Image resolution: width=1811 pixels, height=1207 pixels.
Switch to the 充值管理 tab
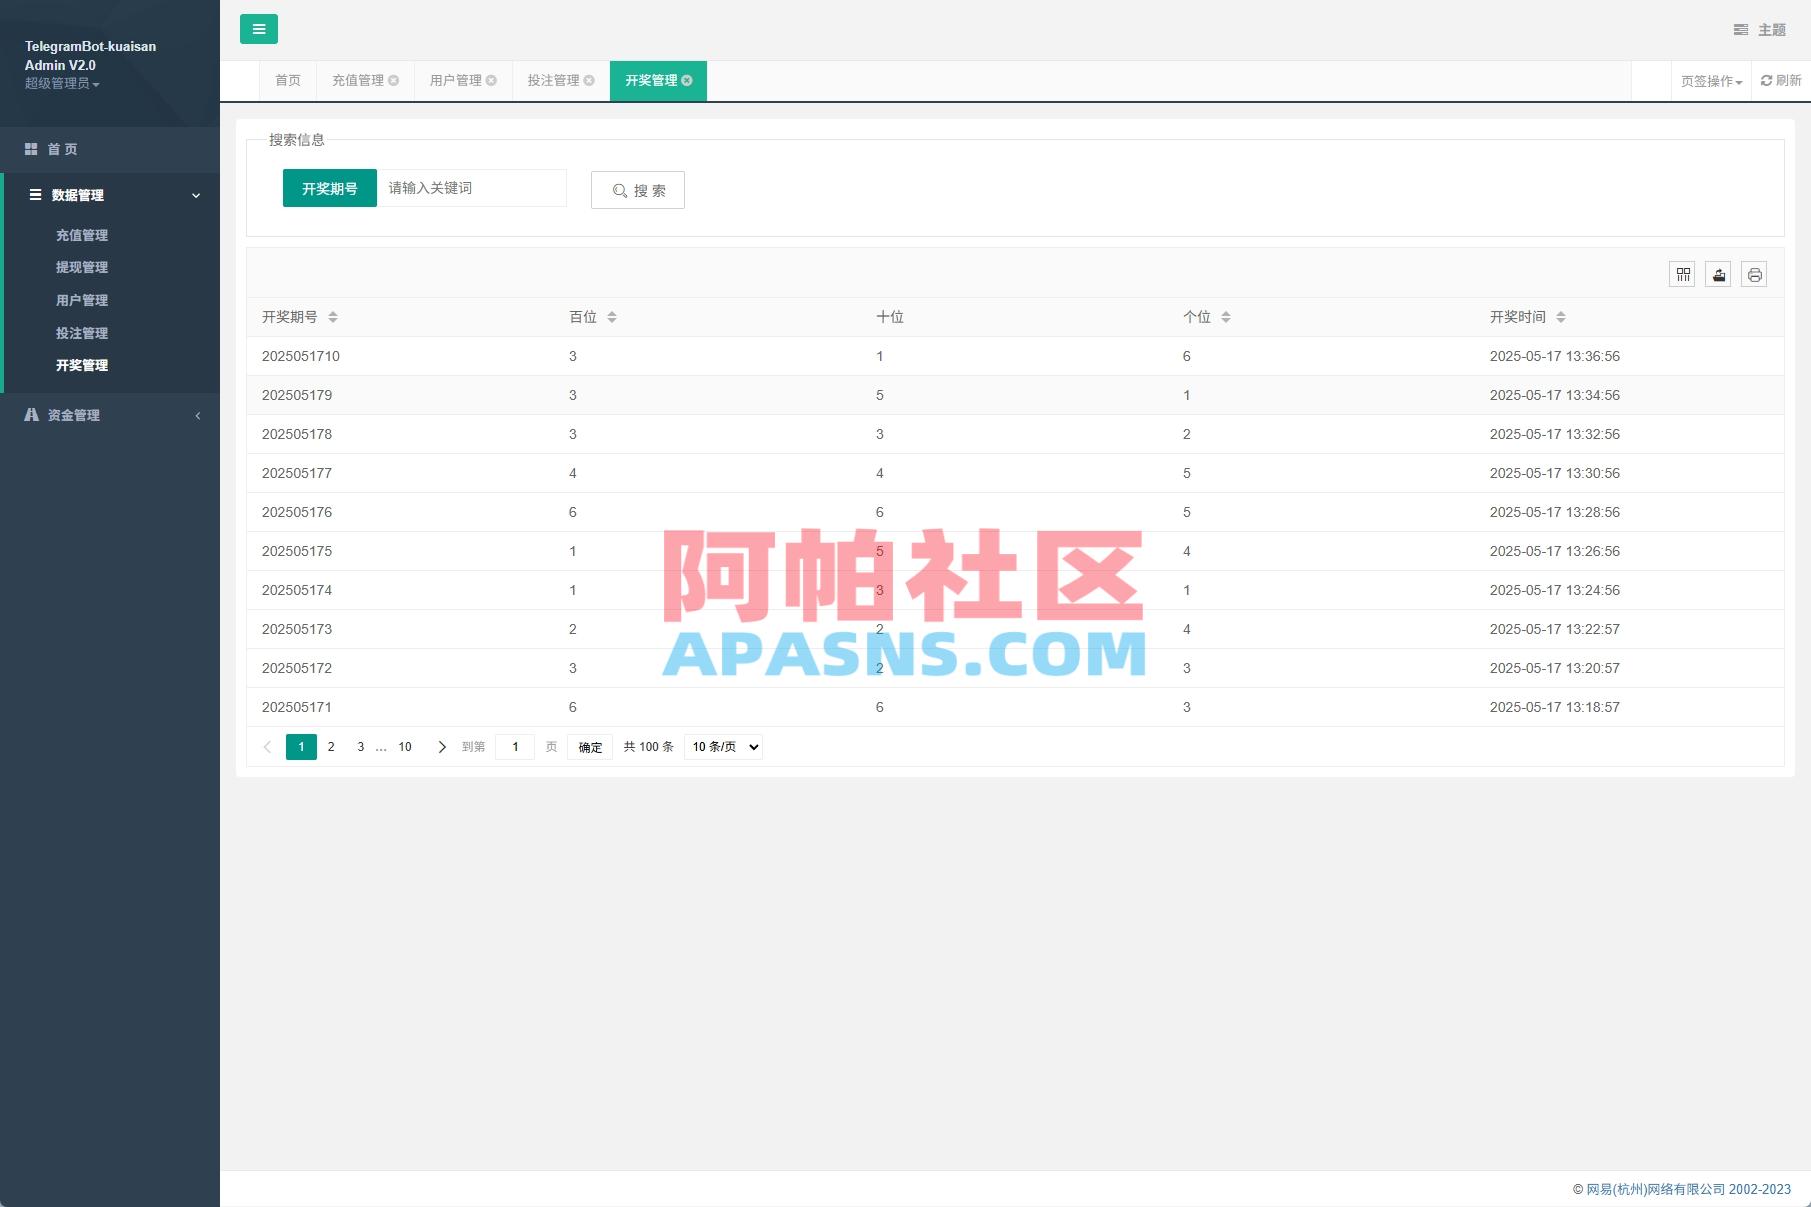pyautogui.click(x=356, y=81)
